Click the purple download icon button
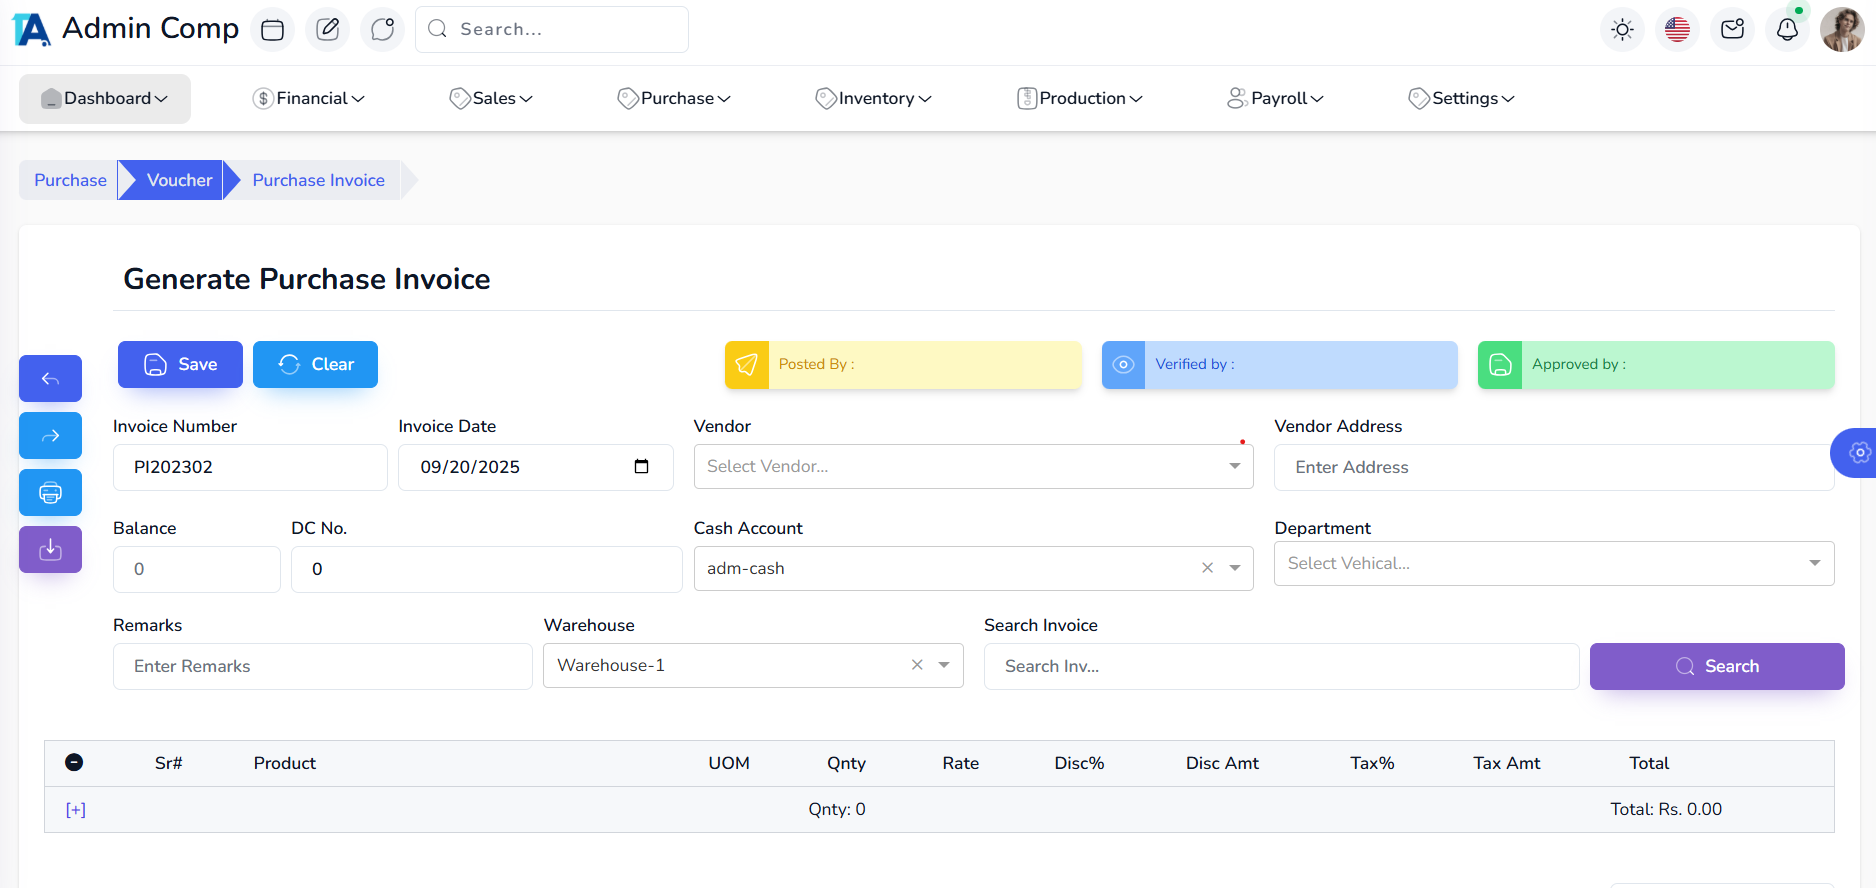Screen dimensions: 1876x888 pos(50,550)
